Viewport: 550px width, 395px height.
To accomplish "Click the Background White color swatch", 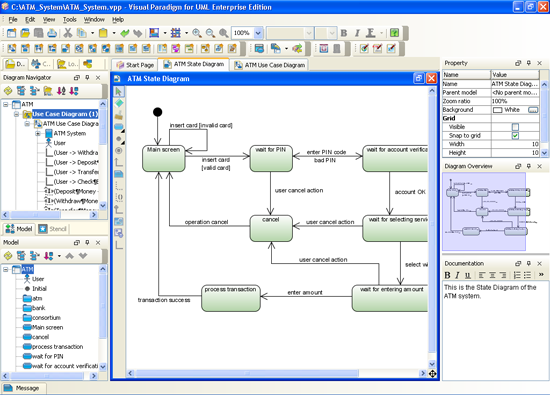I will 497,110.
